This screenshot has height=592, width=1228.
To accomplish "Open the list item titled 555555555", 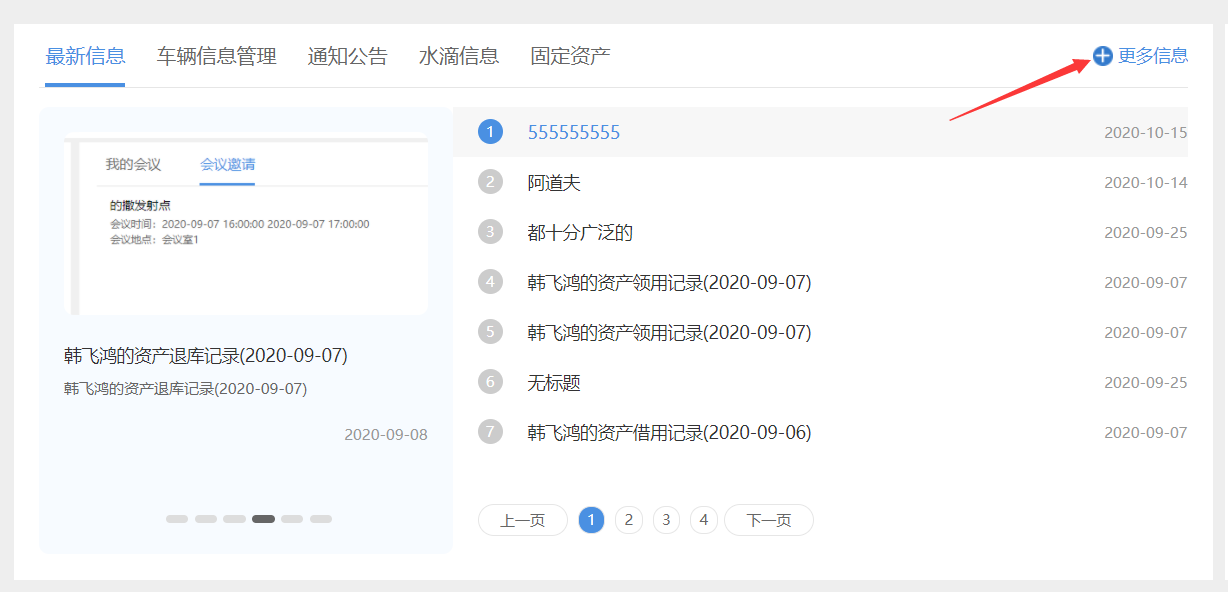I will coord(574,133).
